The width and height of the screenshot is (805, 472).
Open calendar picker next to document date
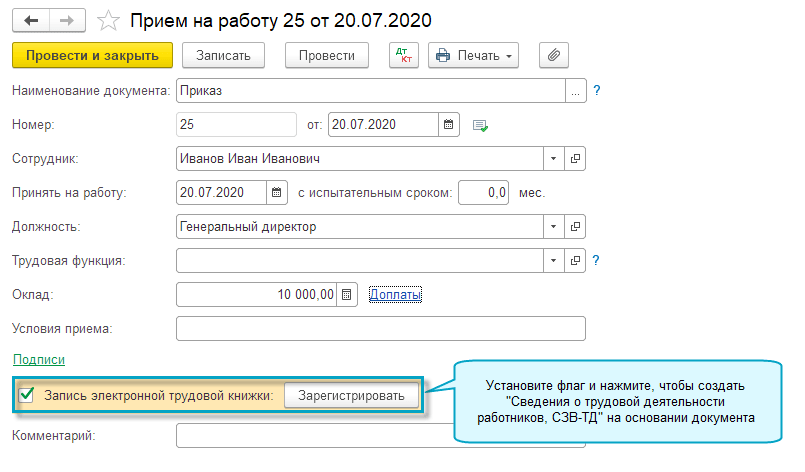449,125
